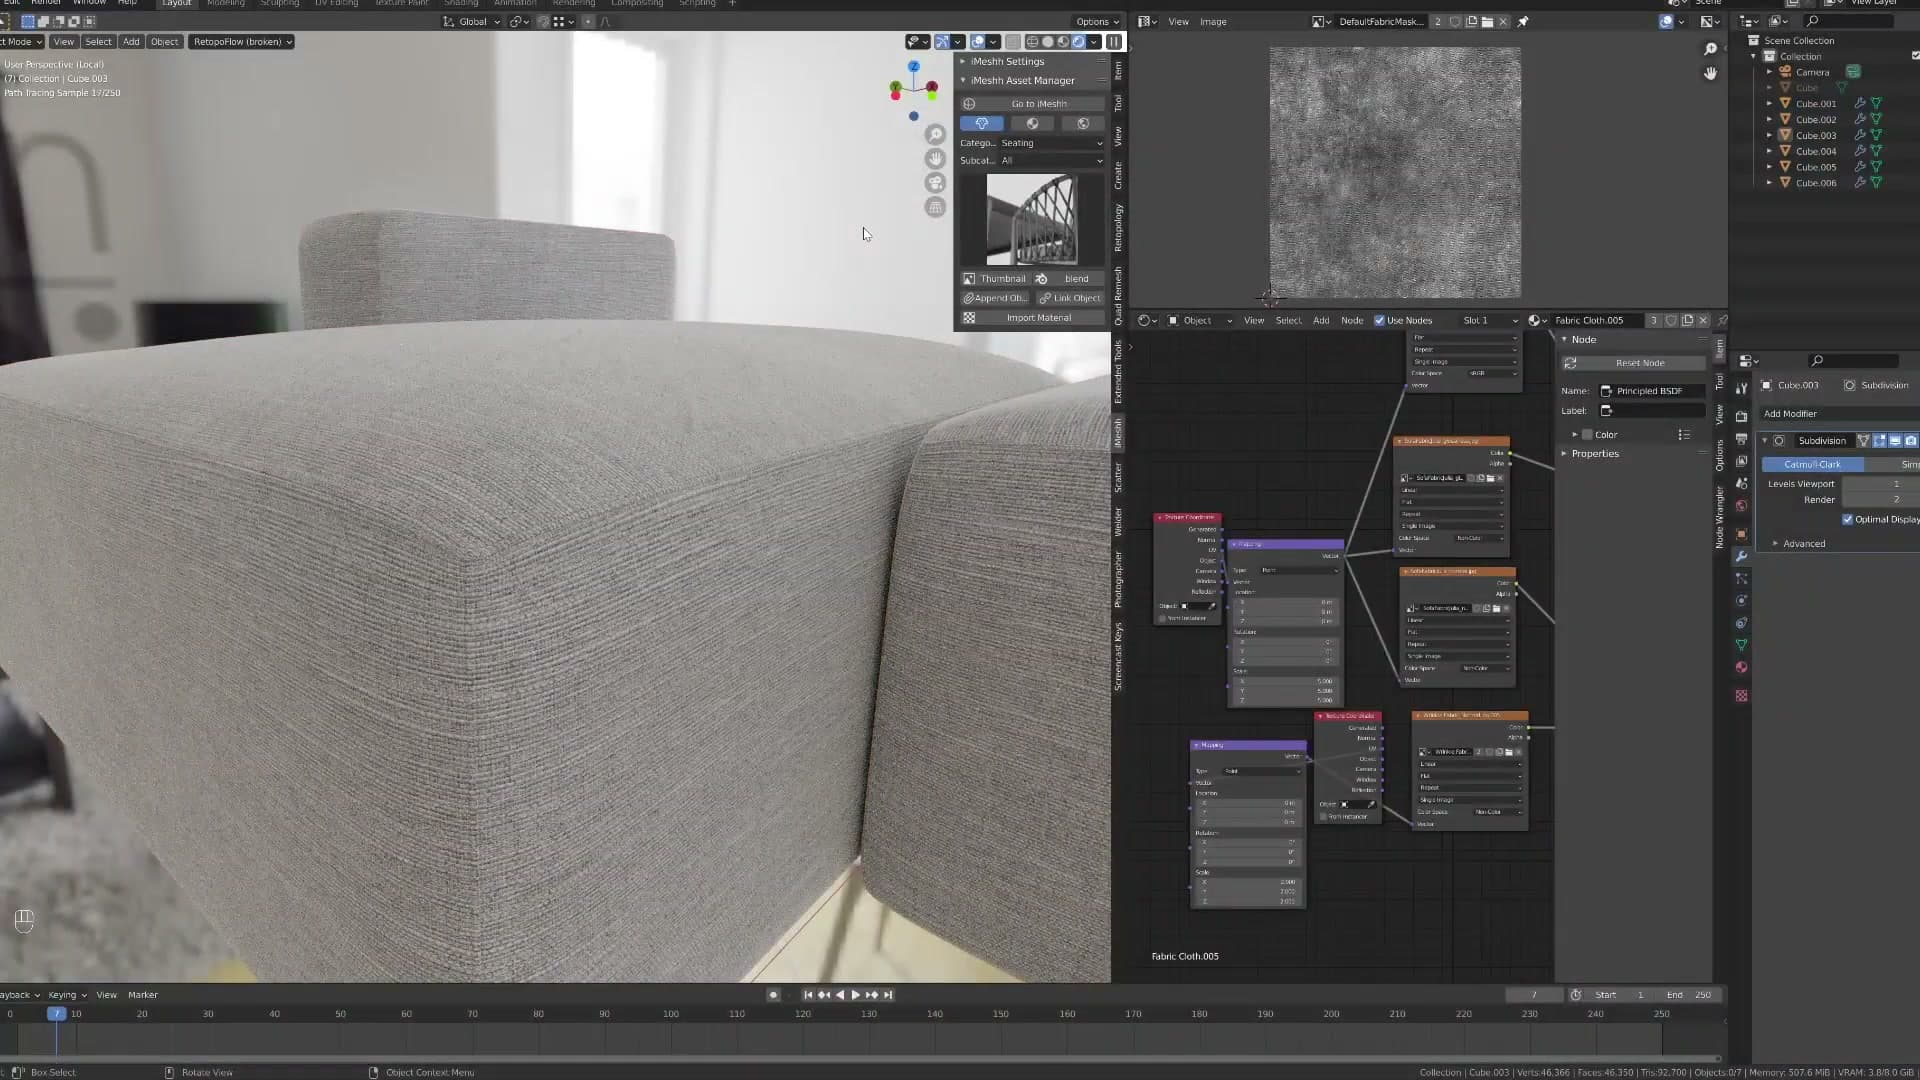Screen dimensions: 1920x1080
Task: Open Node Wrangler sidebar tab
Action: coord(1720,517)
